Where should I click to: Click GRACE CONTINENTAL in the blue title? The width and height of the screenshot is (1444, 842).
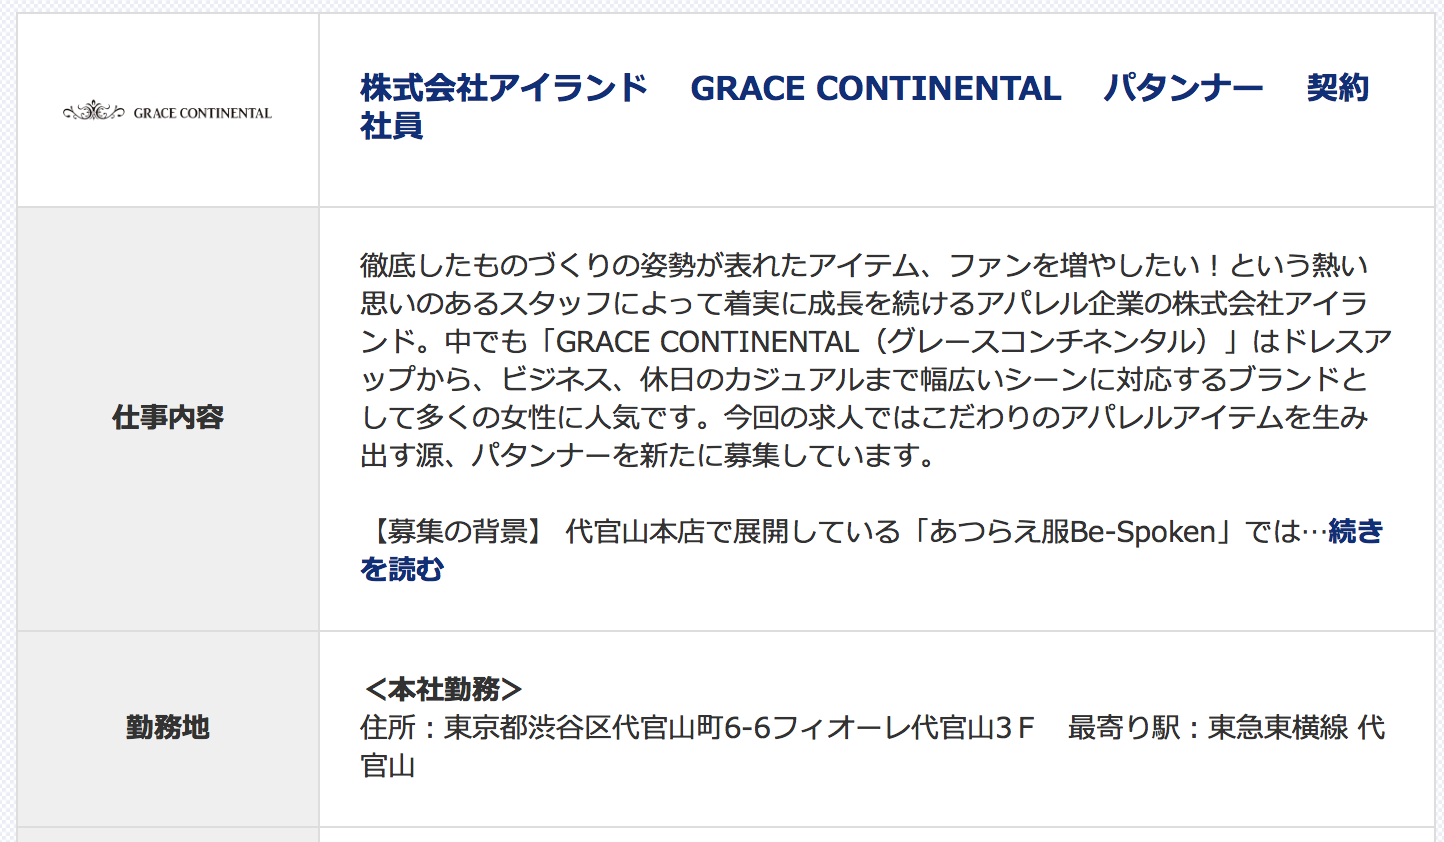point(876,88)
